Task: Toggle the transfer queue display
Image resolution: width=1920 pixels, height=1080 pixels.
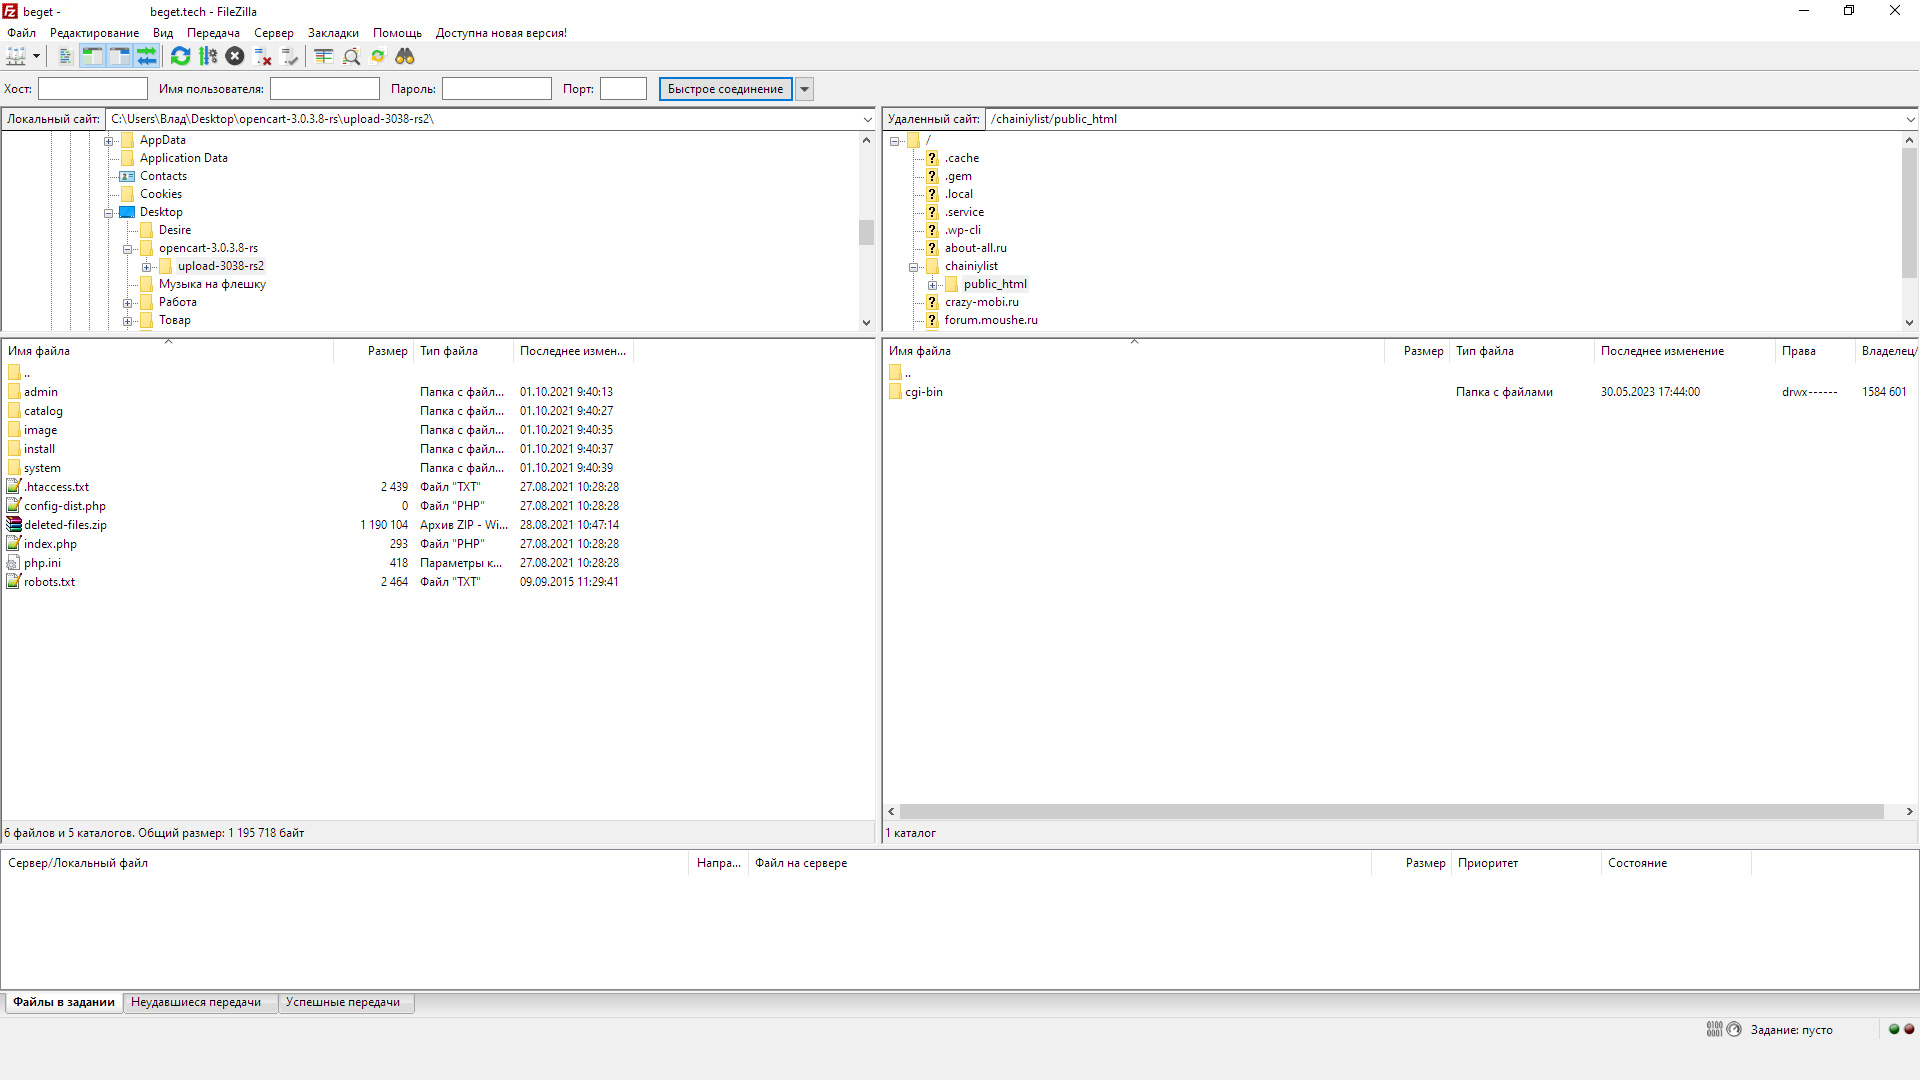Action: pos(147,57)
